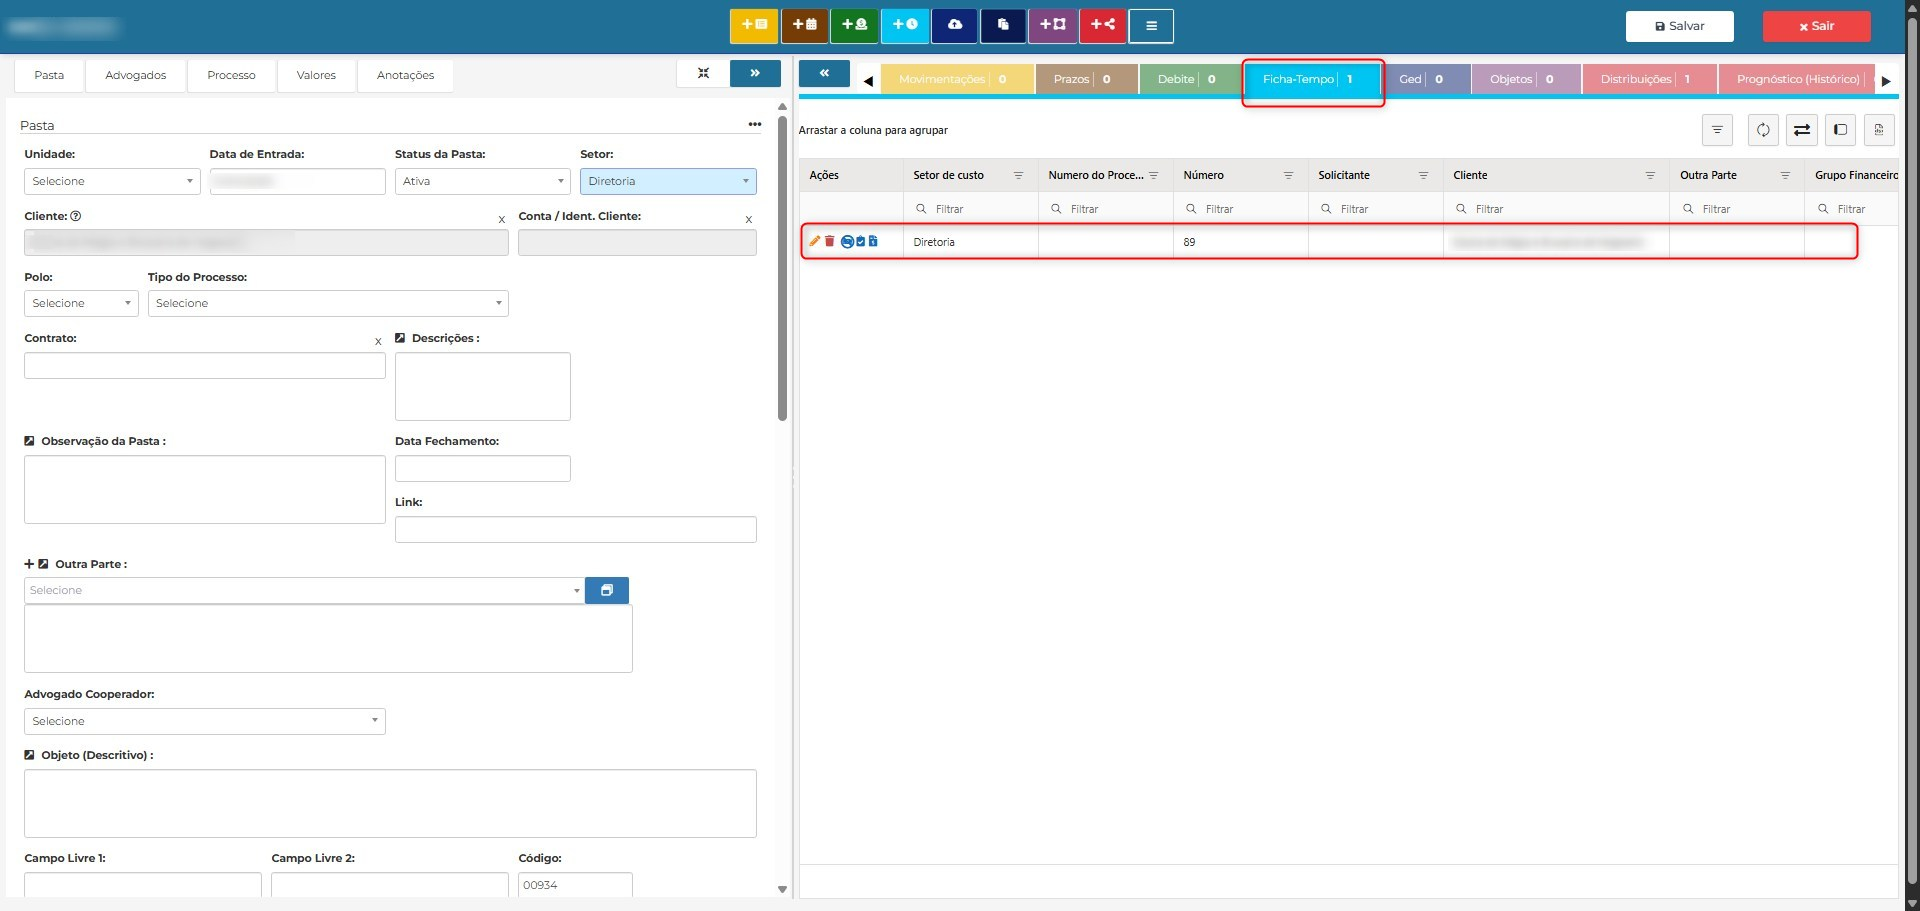Click the round blue icon in Diretoria row

pyautogui.click(x=847, y=241)
